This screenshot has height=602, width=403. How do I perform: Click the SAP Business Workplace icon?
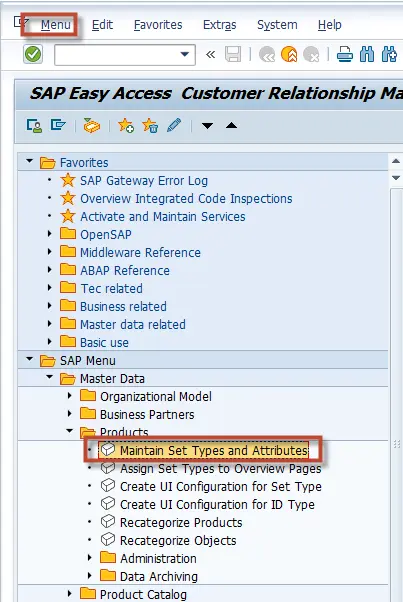[x=92, y=126]
